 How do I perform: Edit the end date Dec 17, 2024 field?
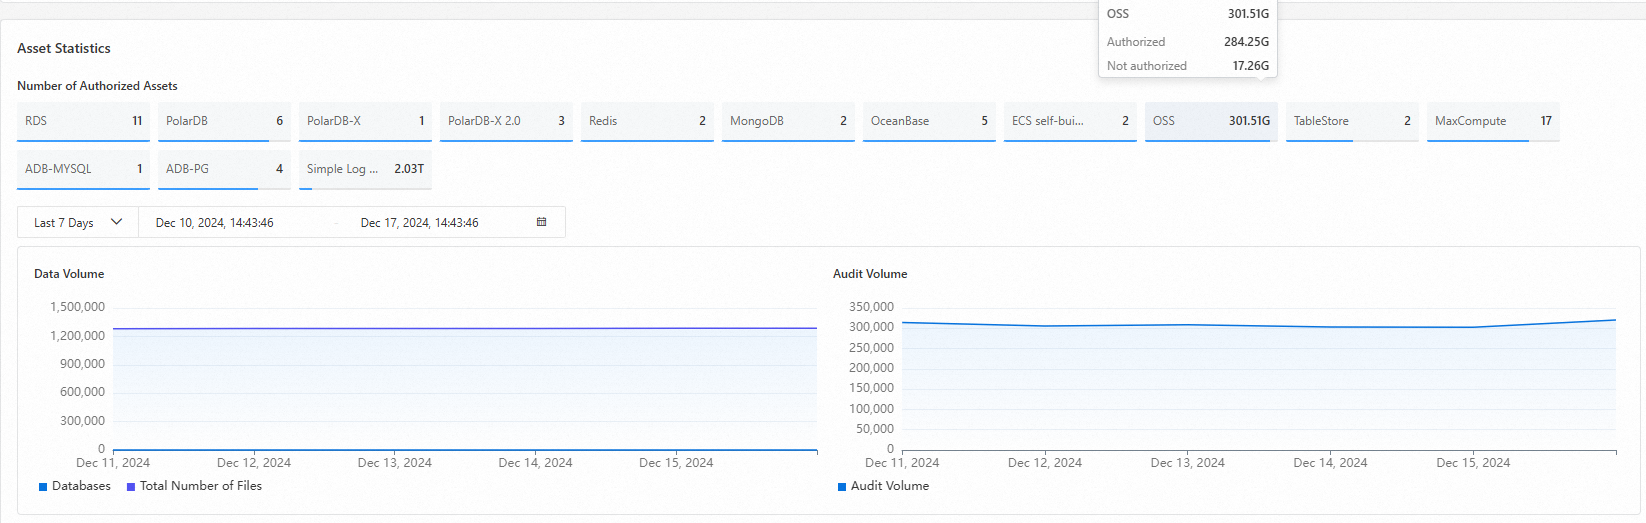[420, 222]
